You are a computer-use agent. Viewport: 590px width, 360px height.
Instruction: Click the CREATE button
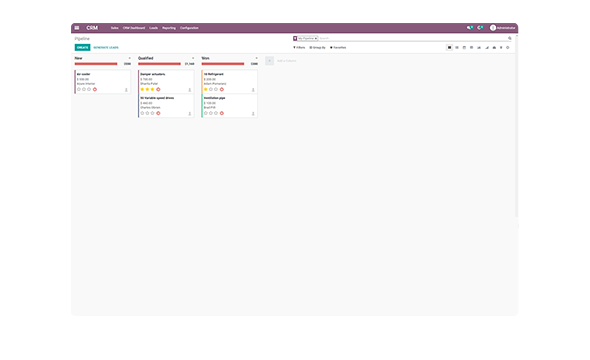[x=82, y=47]
